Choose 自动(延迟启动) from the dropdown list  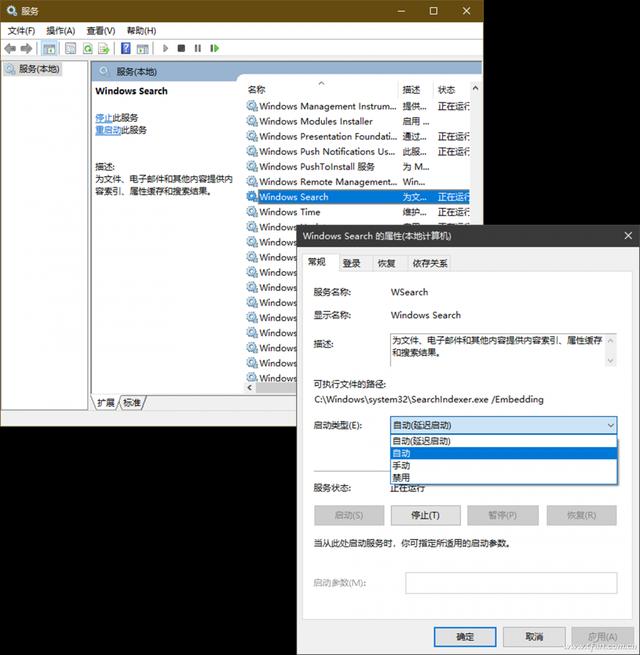(x=503, y=441)
